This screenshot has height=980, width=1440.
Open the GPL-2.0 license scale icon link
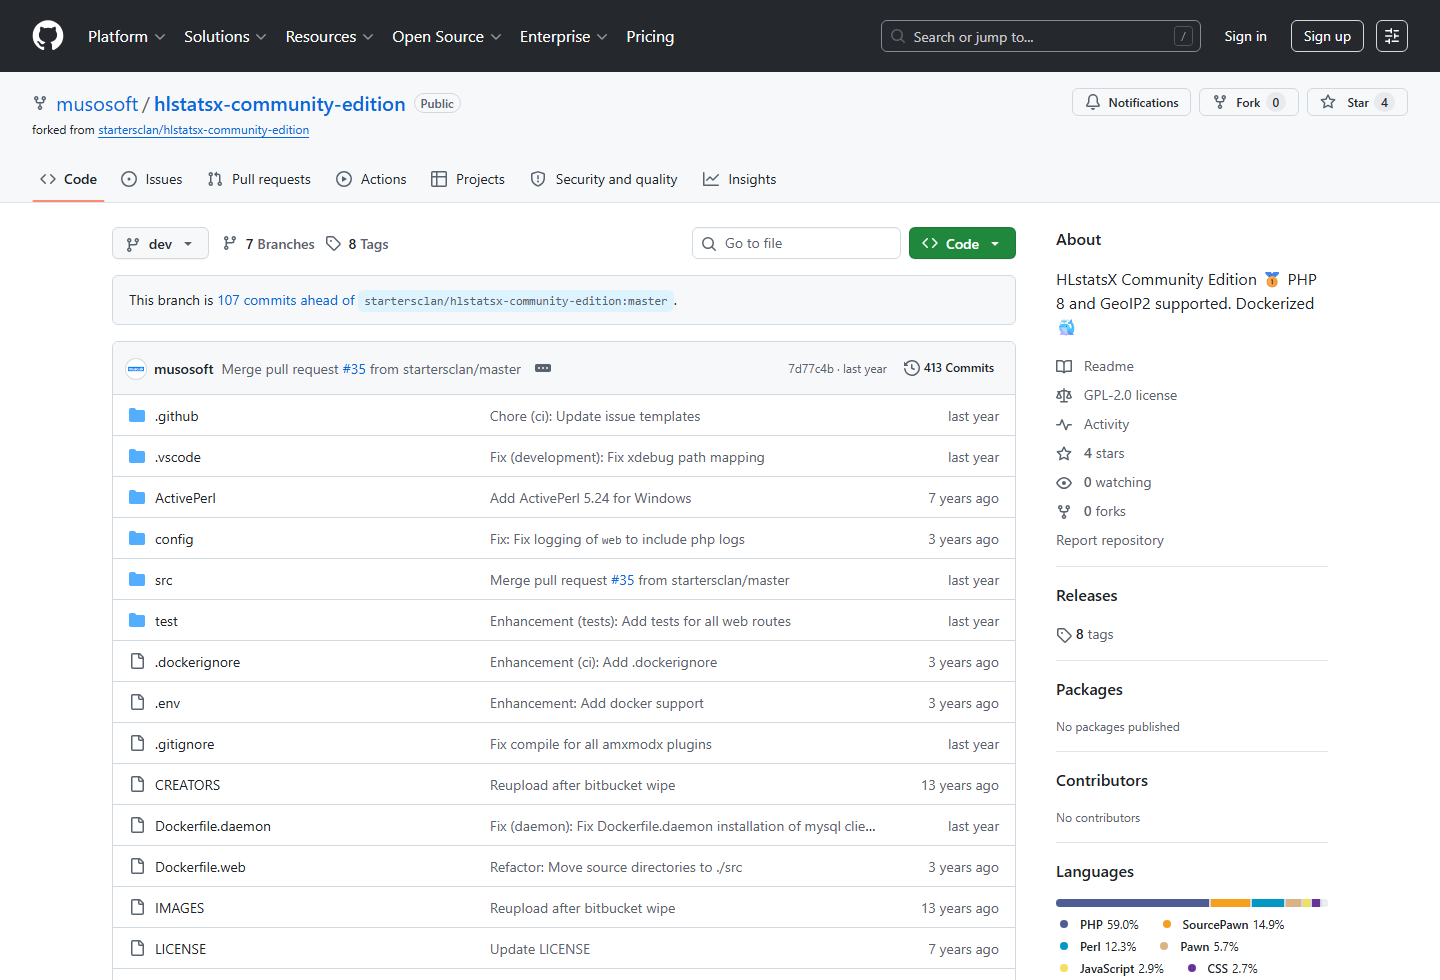pyautogui.click(x=1064, y=395)
